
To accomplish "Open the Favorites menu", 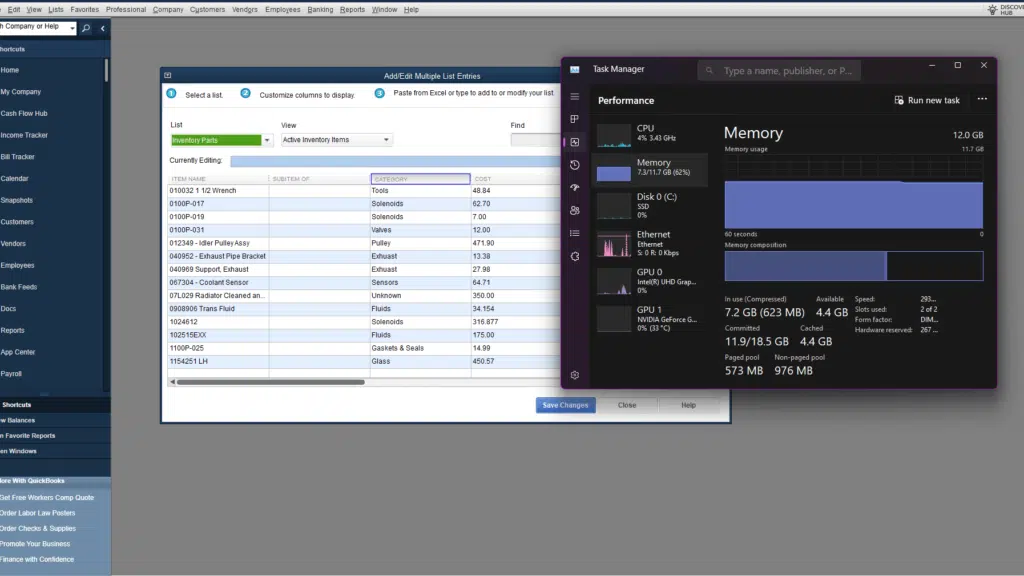I will tap(84, 9).
